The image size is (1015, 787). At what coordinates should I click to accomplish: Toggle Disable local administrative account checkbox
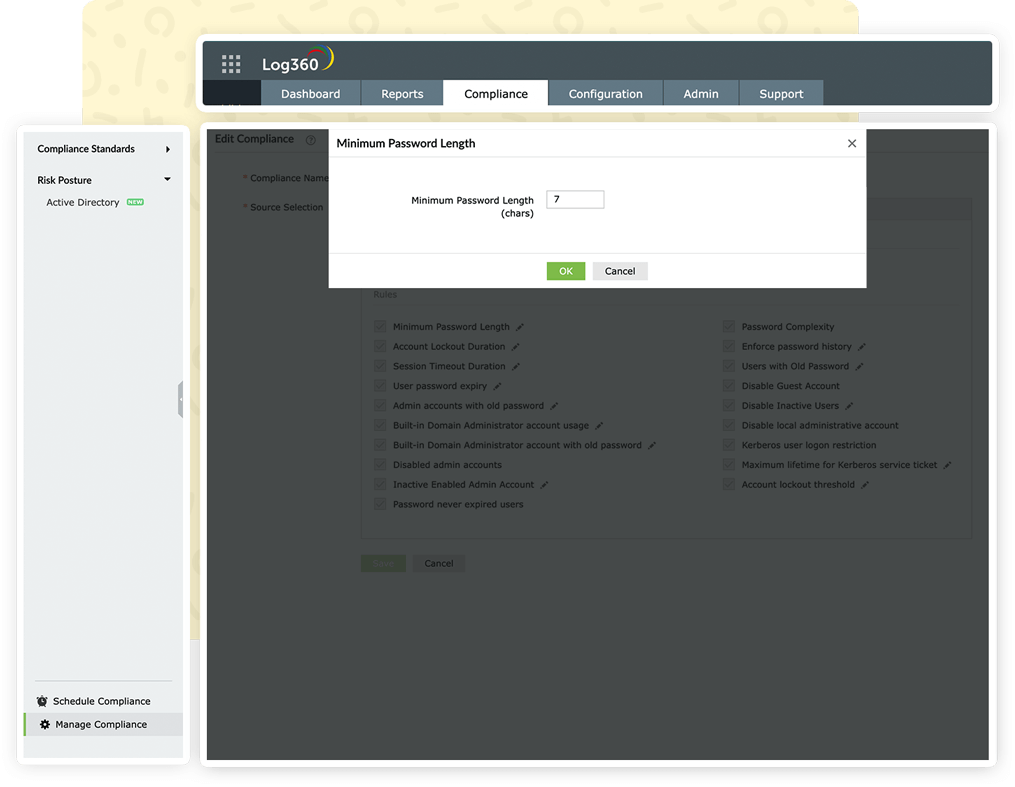(x=729, y=425)
